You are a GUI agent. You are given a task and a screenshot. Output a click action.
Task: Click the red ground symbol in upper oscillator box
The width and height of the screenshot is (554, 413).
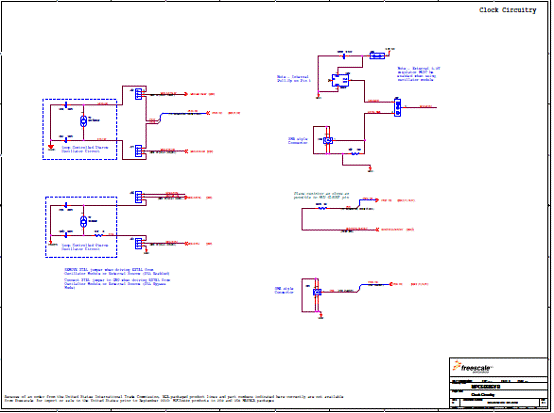click(x=51, y=147)
